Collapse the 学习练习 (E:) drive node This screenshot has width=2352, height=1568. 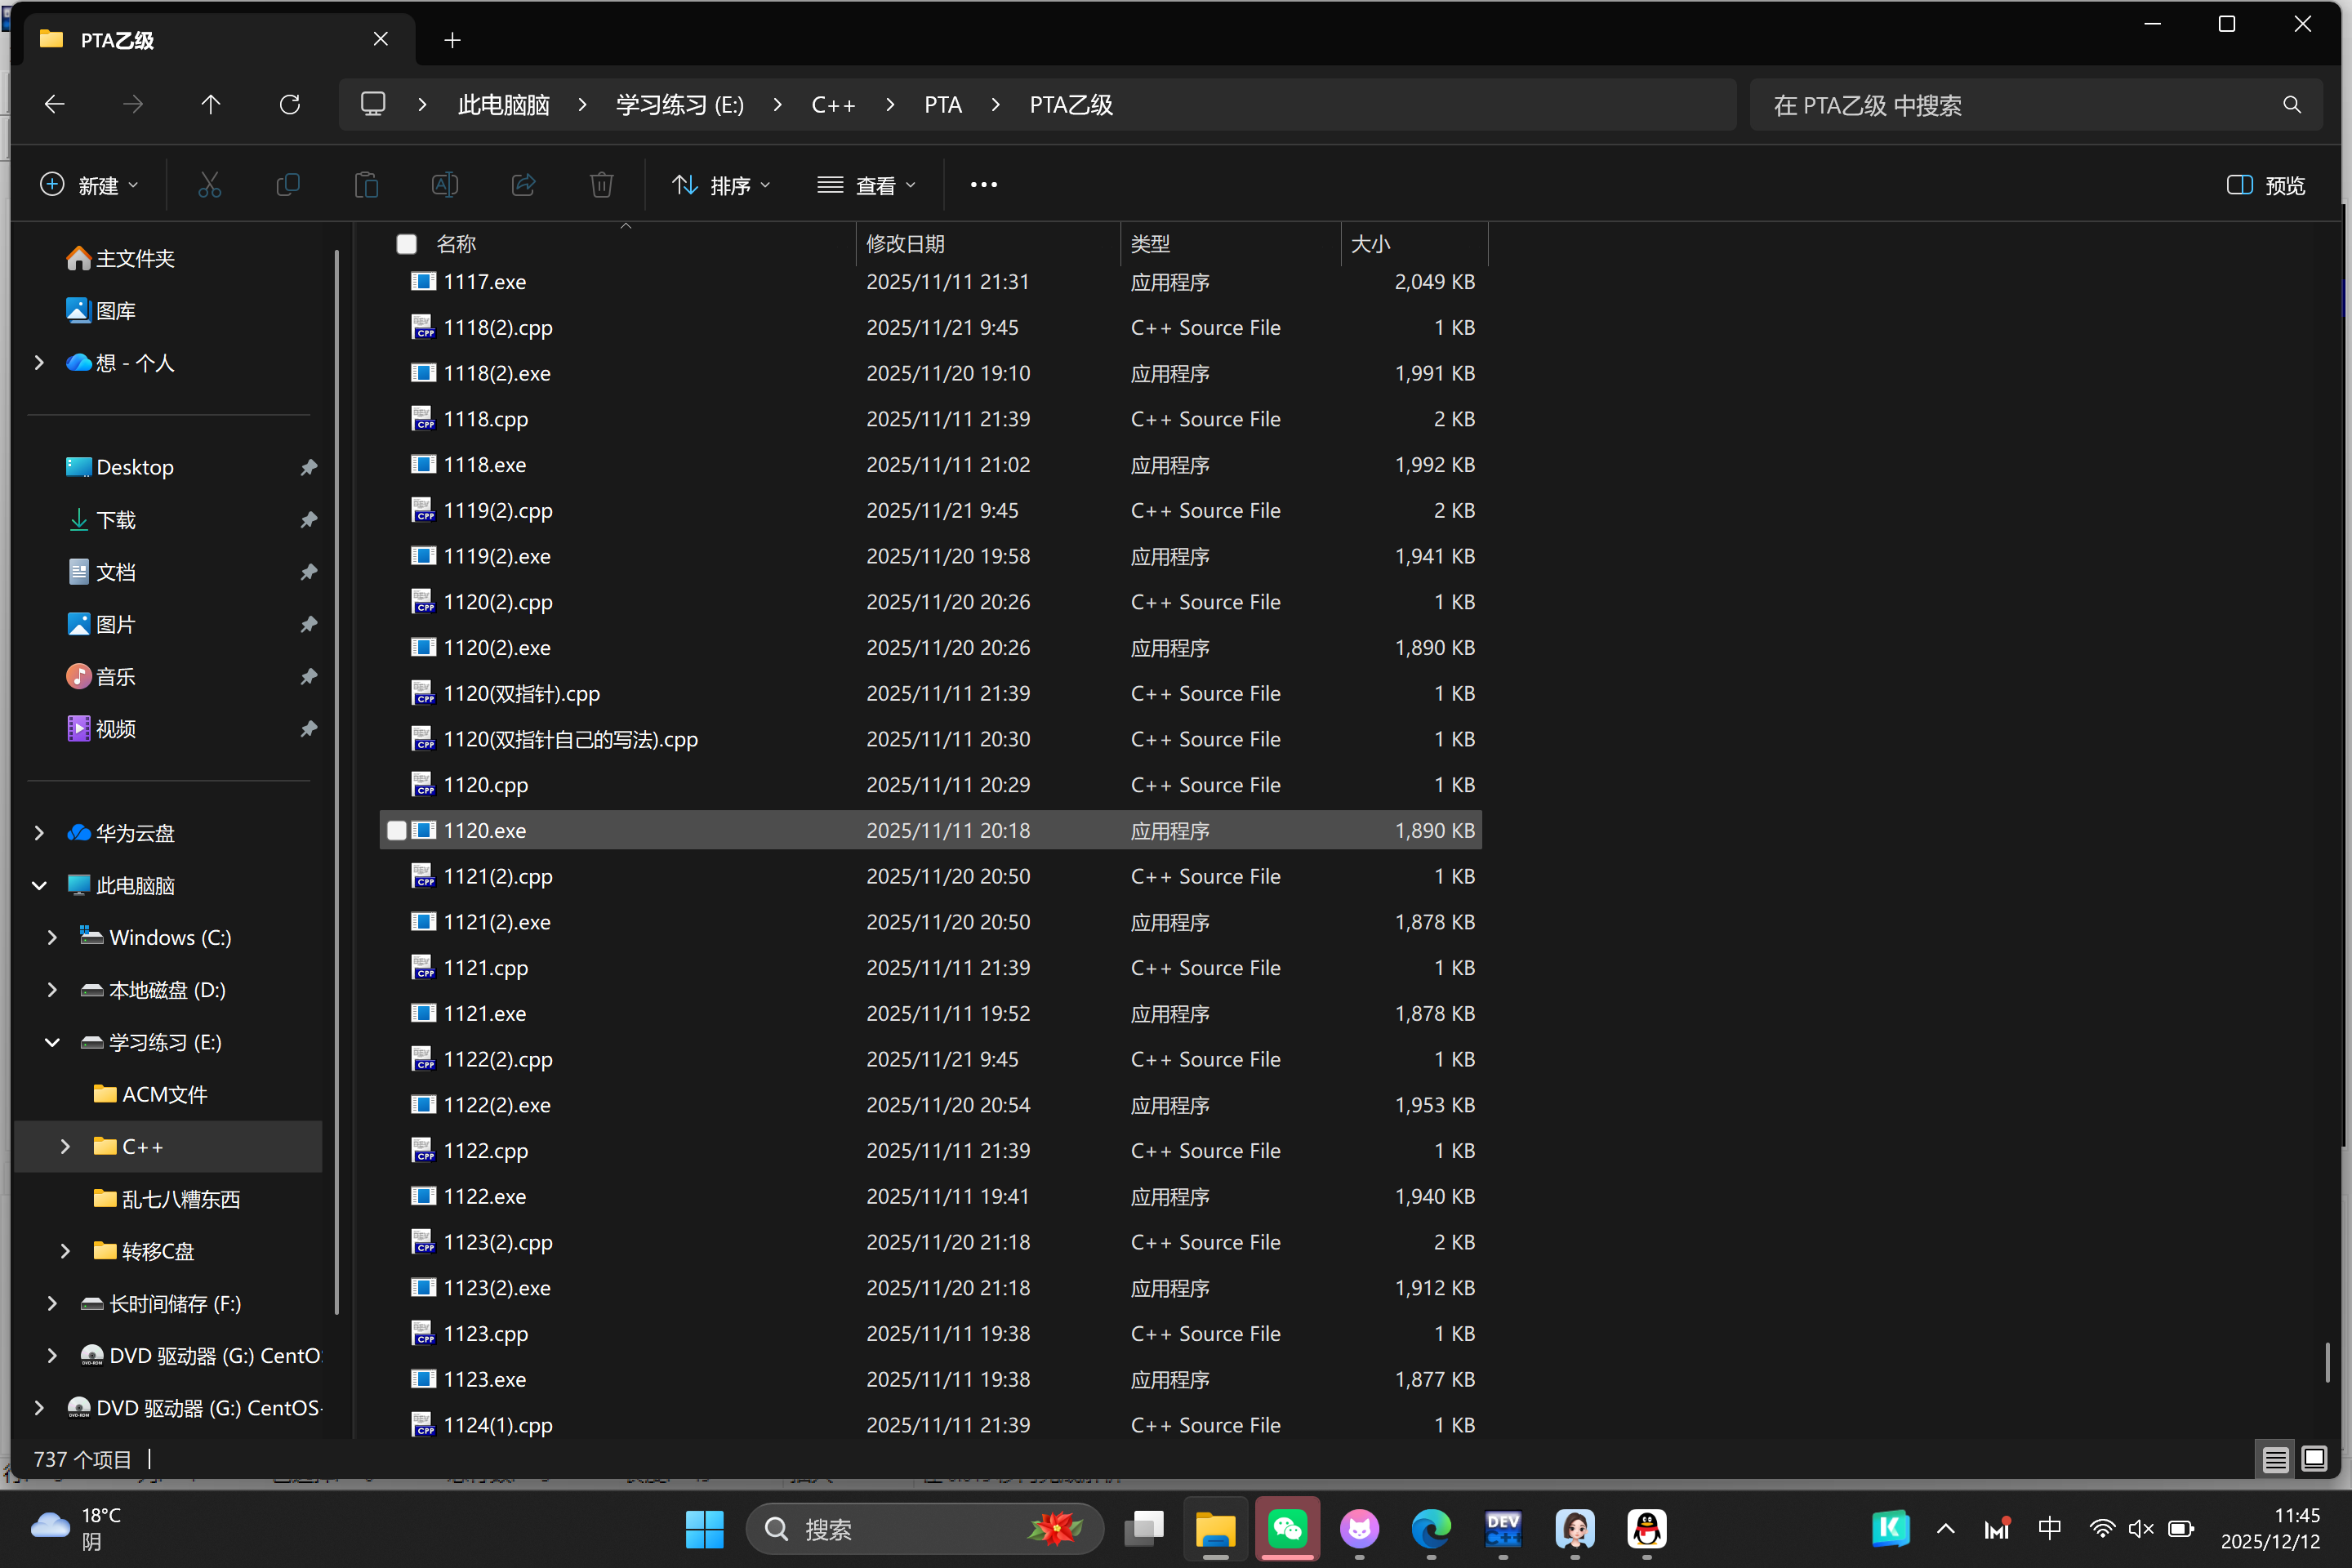pos(52,1042)
